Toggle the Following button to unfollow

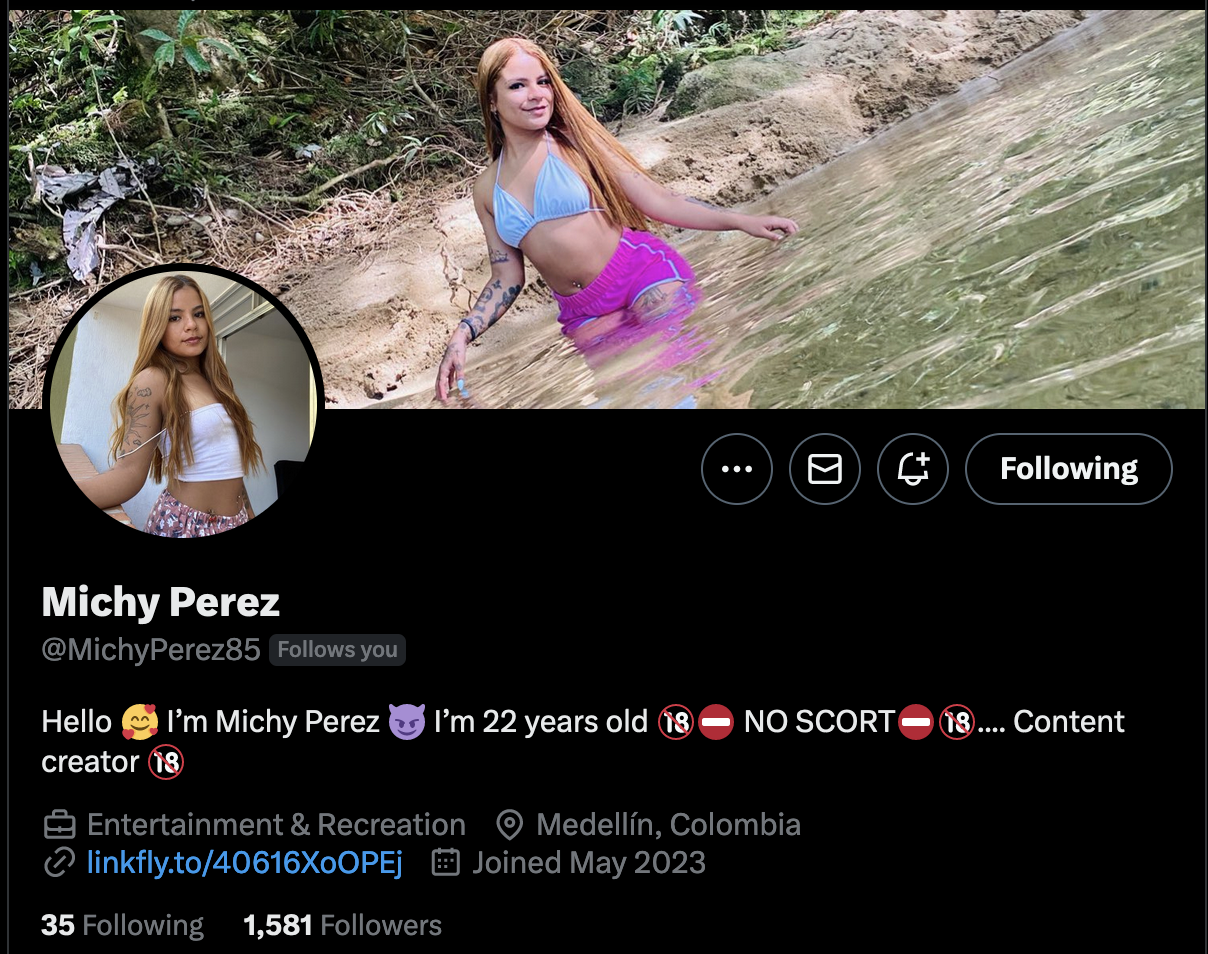coord(1068,469)
